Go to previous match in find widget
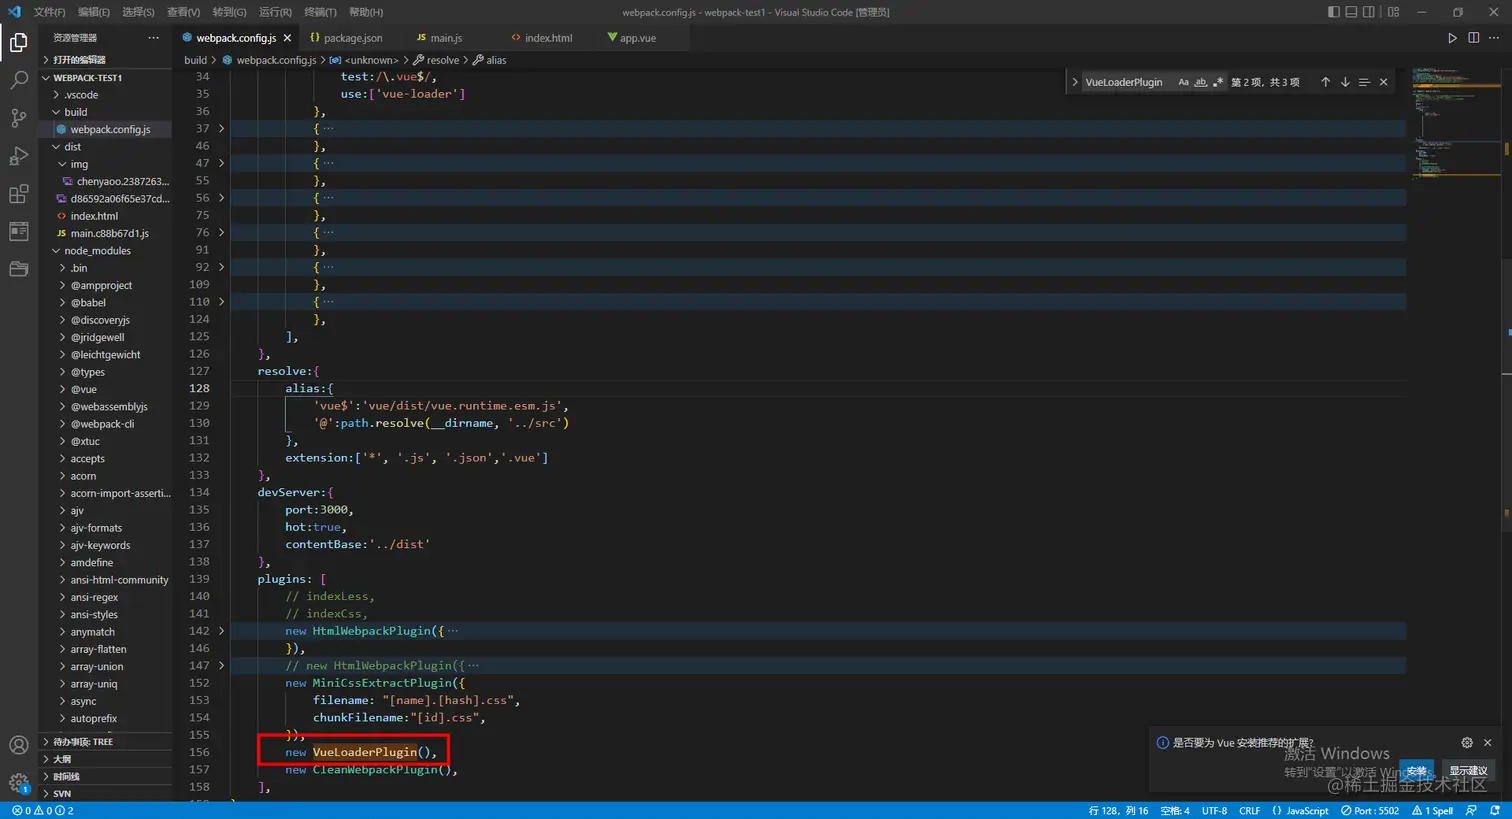 click(1325, 82)
